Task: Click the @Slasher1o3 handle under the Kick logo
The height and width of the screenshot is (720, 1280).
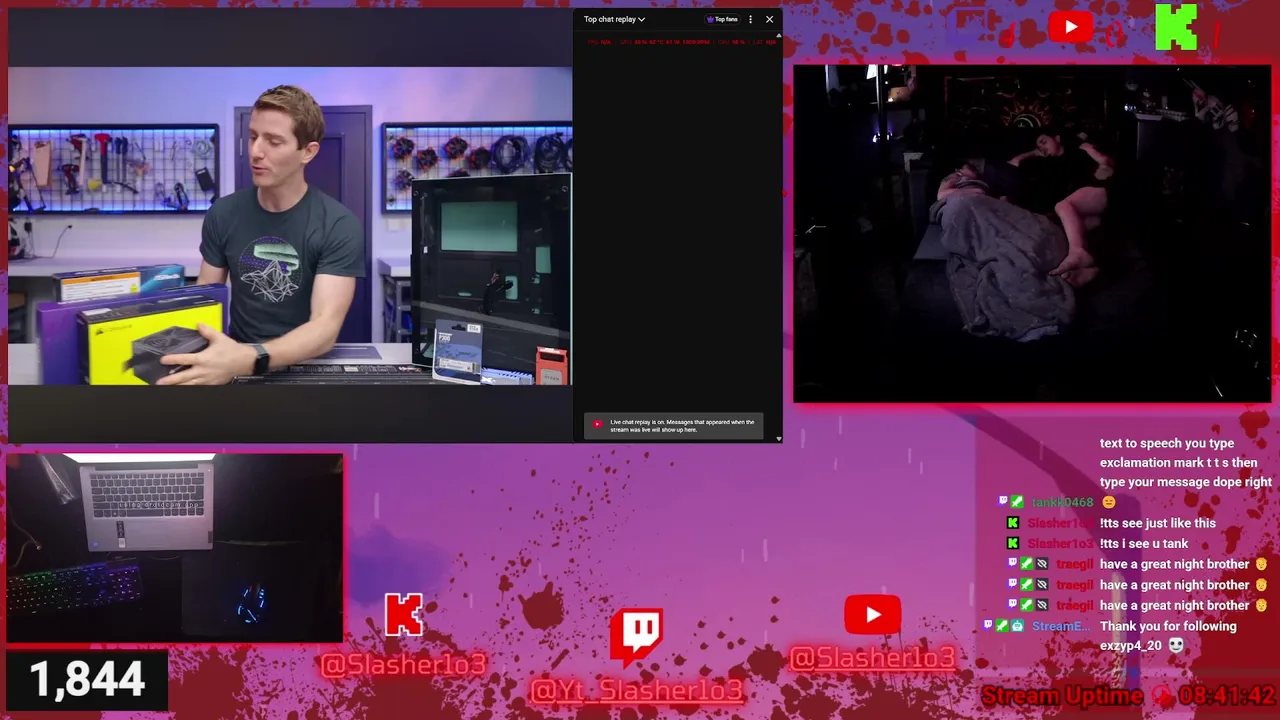Action: tap(403, 664)
